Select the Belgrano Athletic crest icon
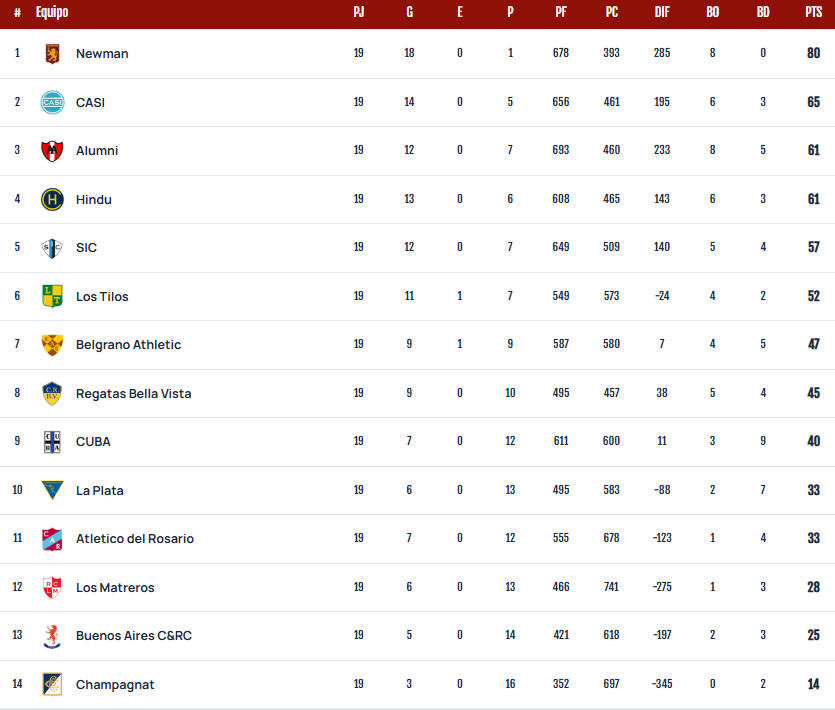This screenshot has width=835, height=710. 52,345
